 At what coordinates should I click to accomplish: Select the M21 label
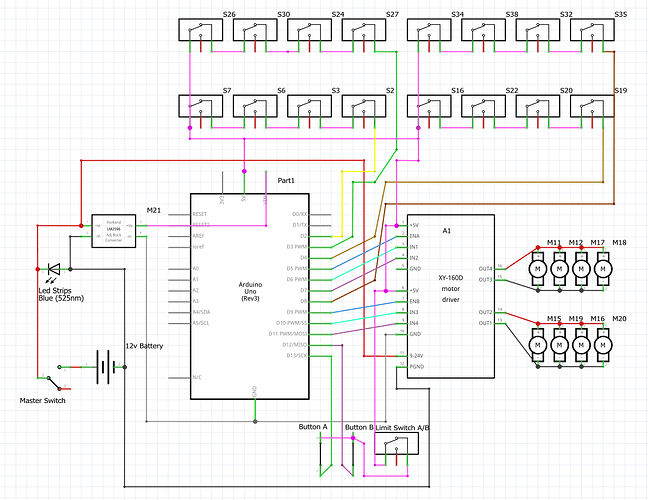point(154,210)
